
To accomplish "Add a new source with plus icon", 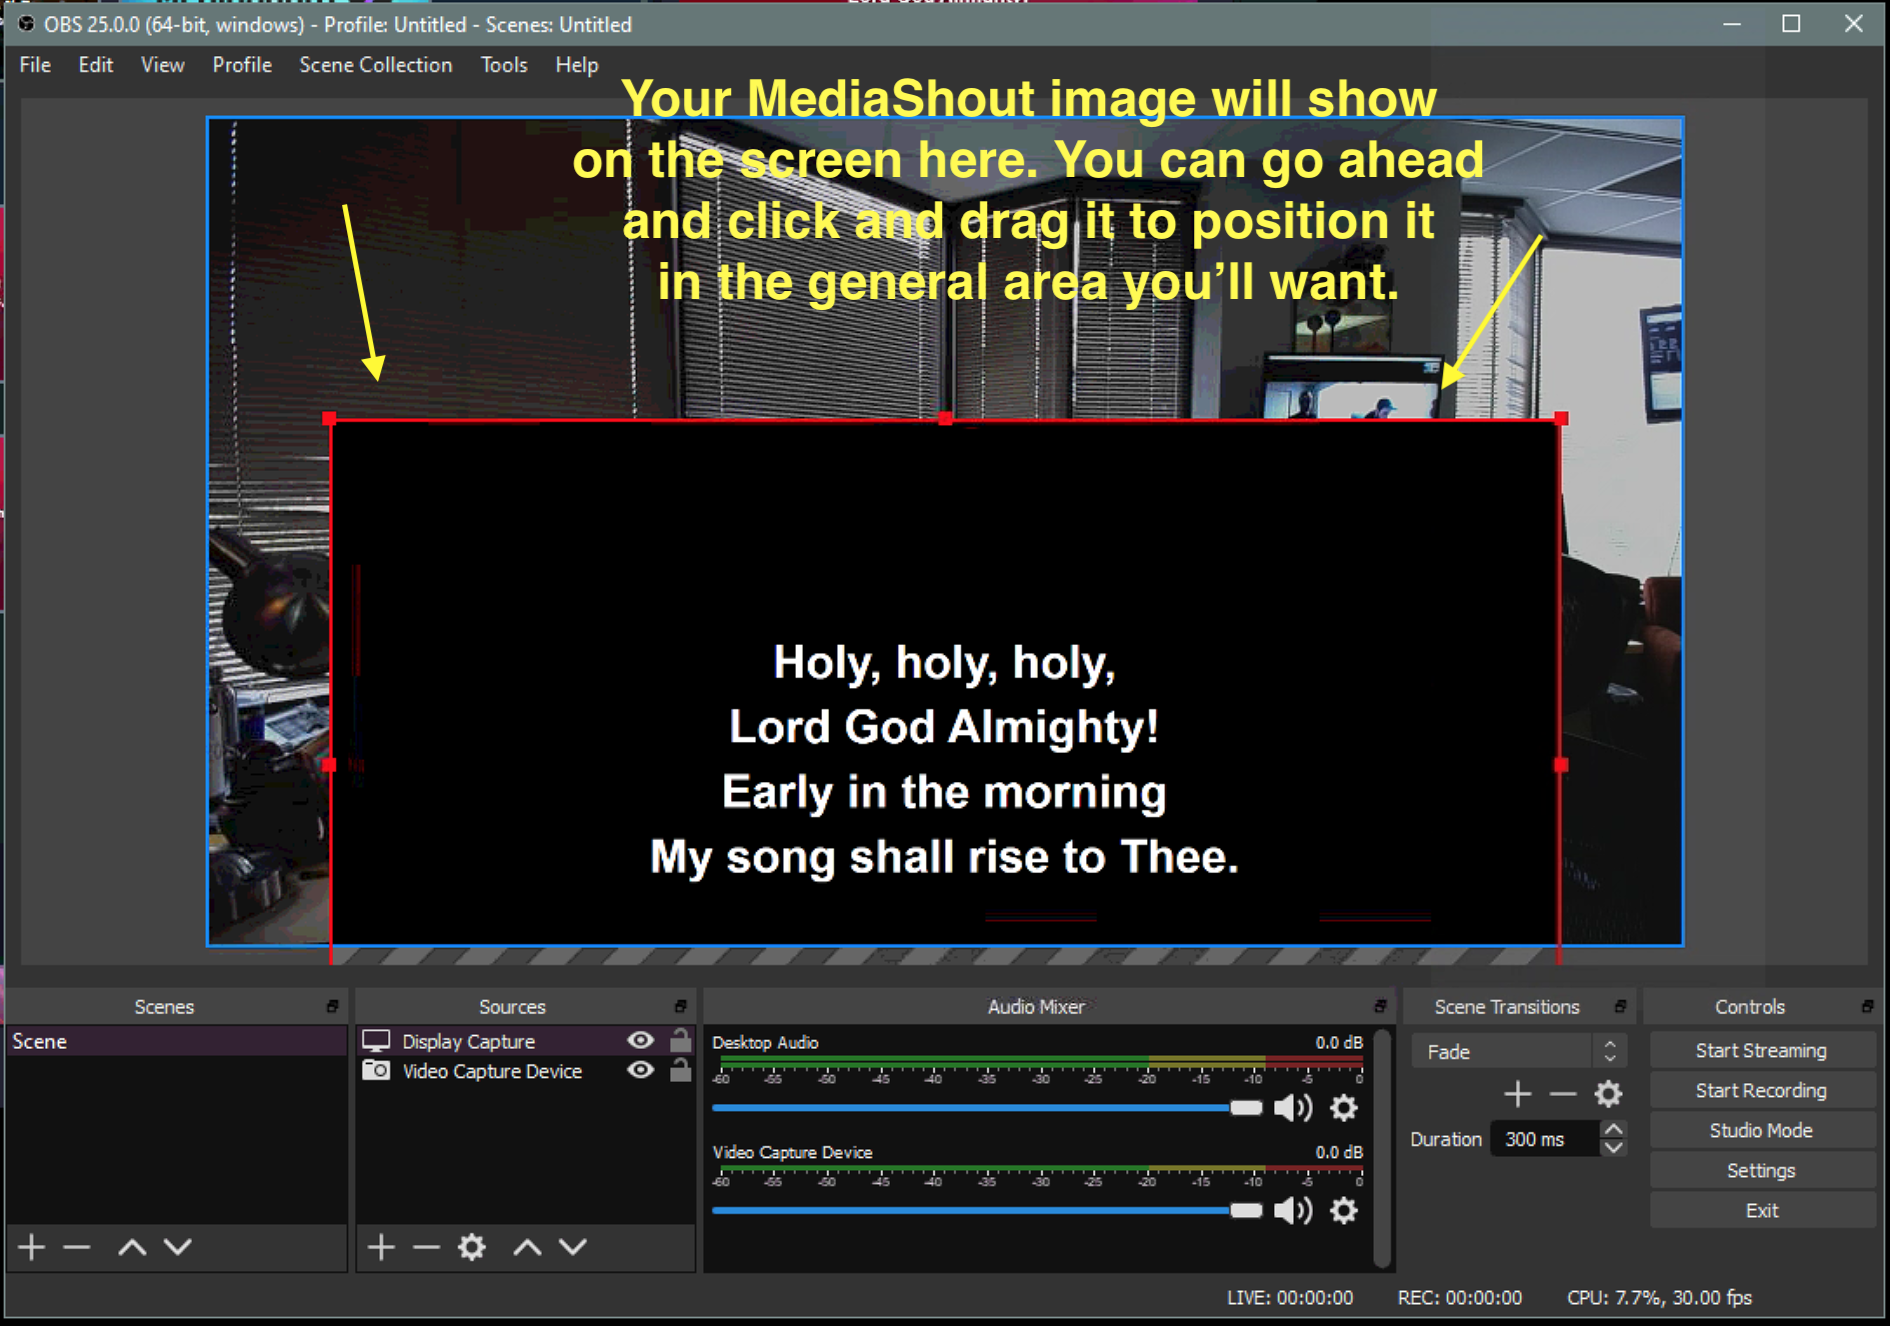I will click(381, 1247).
